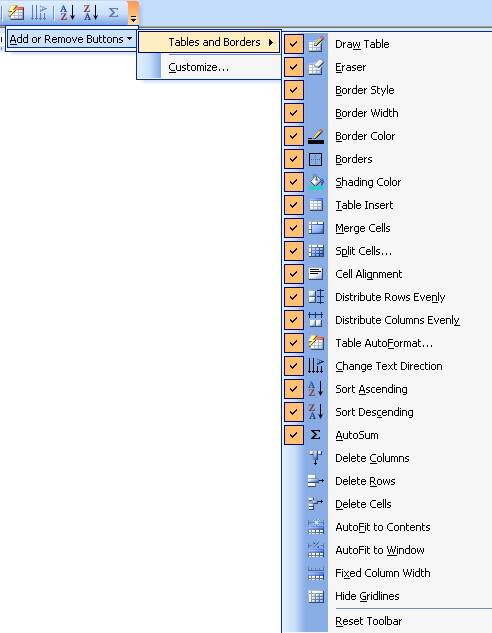Uncheck the Border Style checkbox
The height and width of the screenshot is (633, 492).
click(x=294, y=90)
